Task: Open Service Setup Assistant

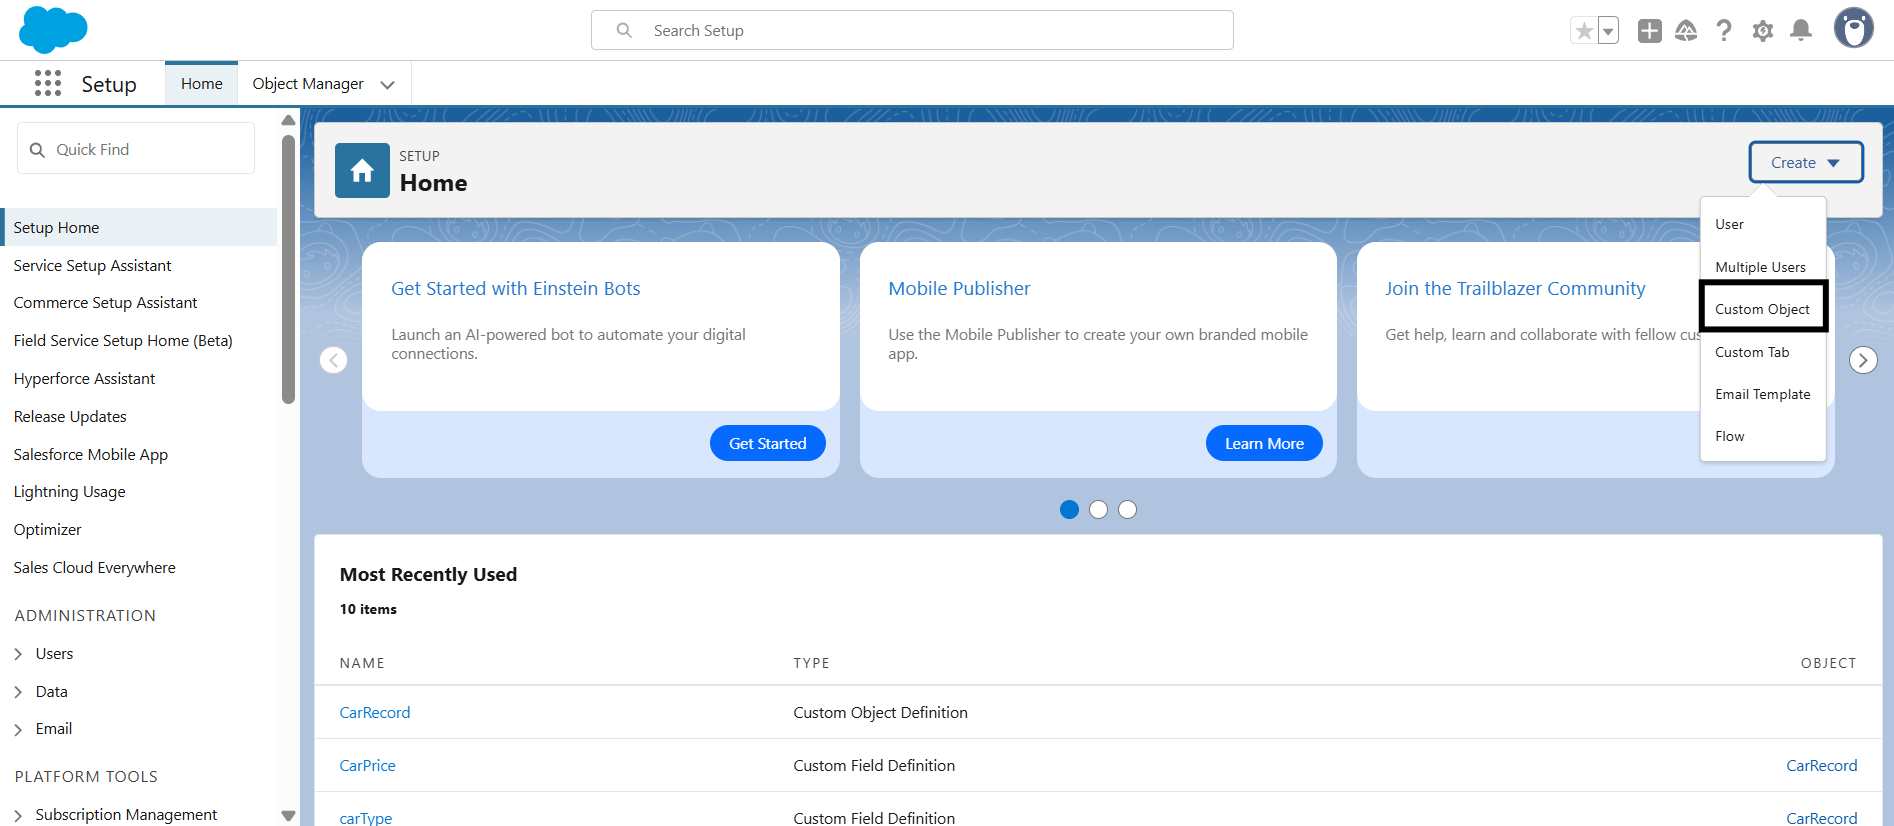Action: click(x=92, y=265)
